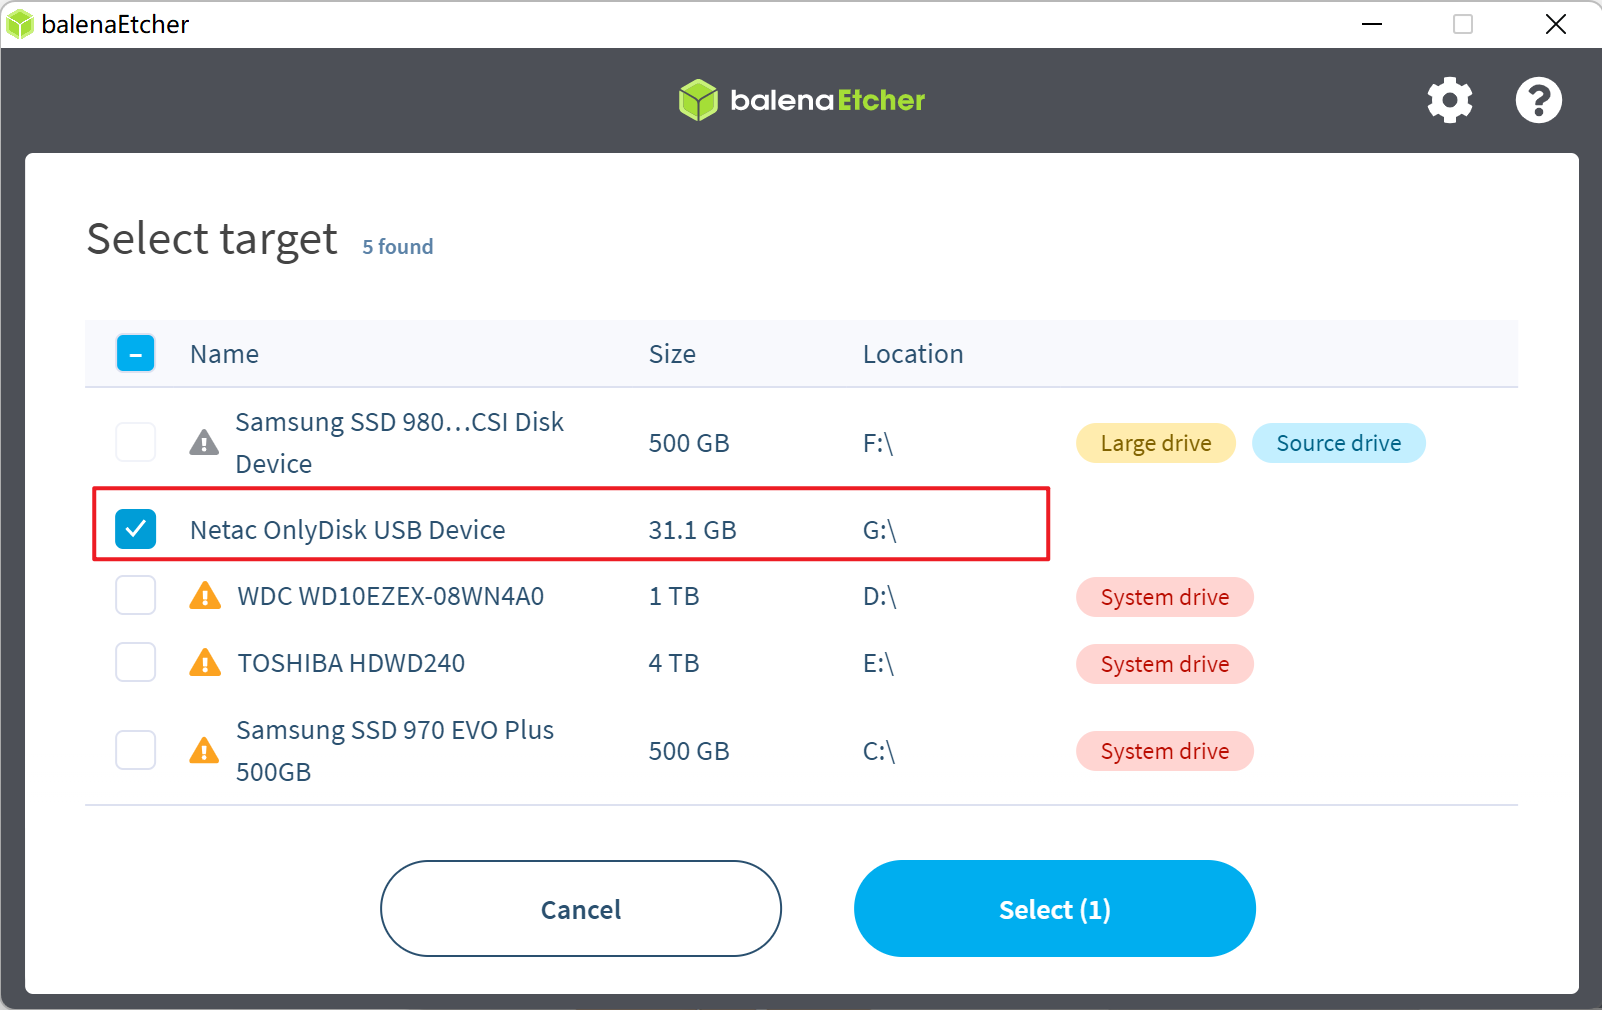Check the TOSHIBA HDWD240 drive checkbox

click(x=136, y=662)
